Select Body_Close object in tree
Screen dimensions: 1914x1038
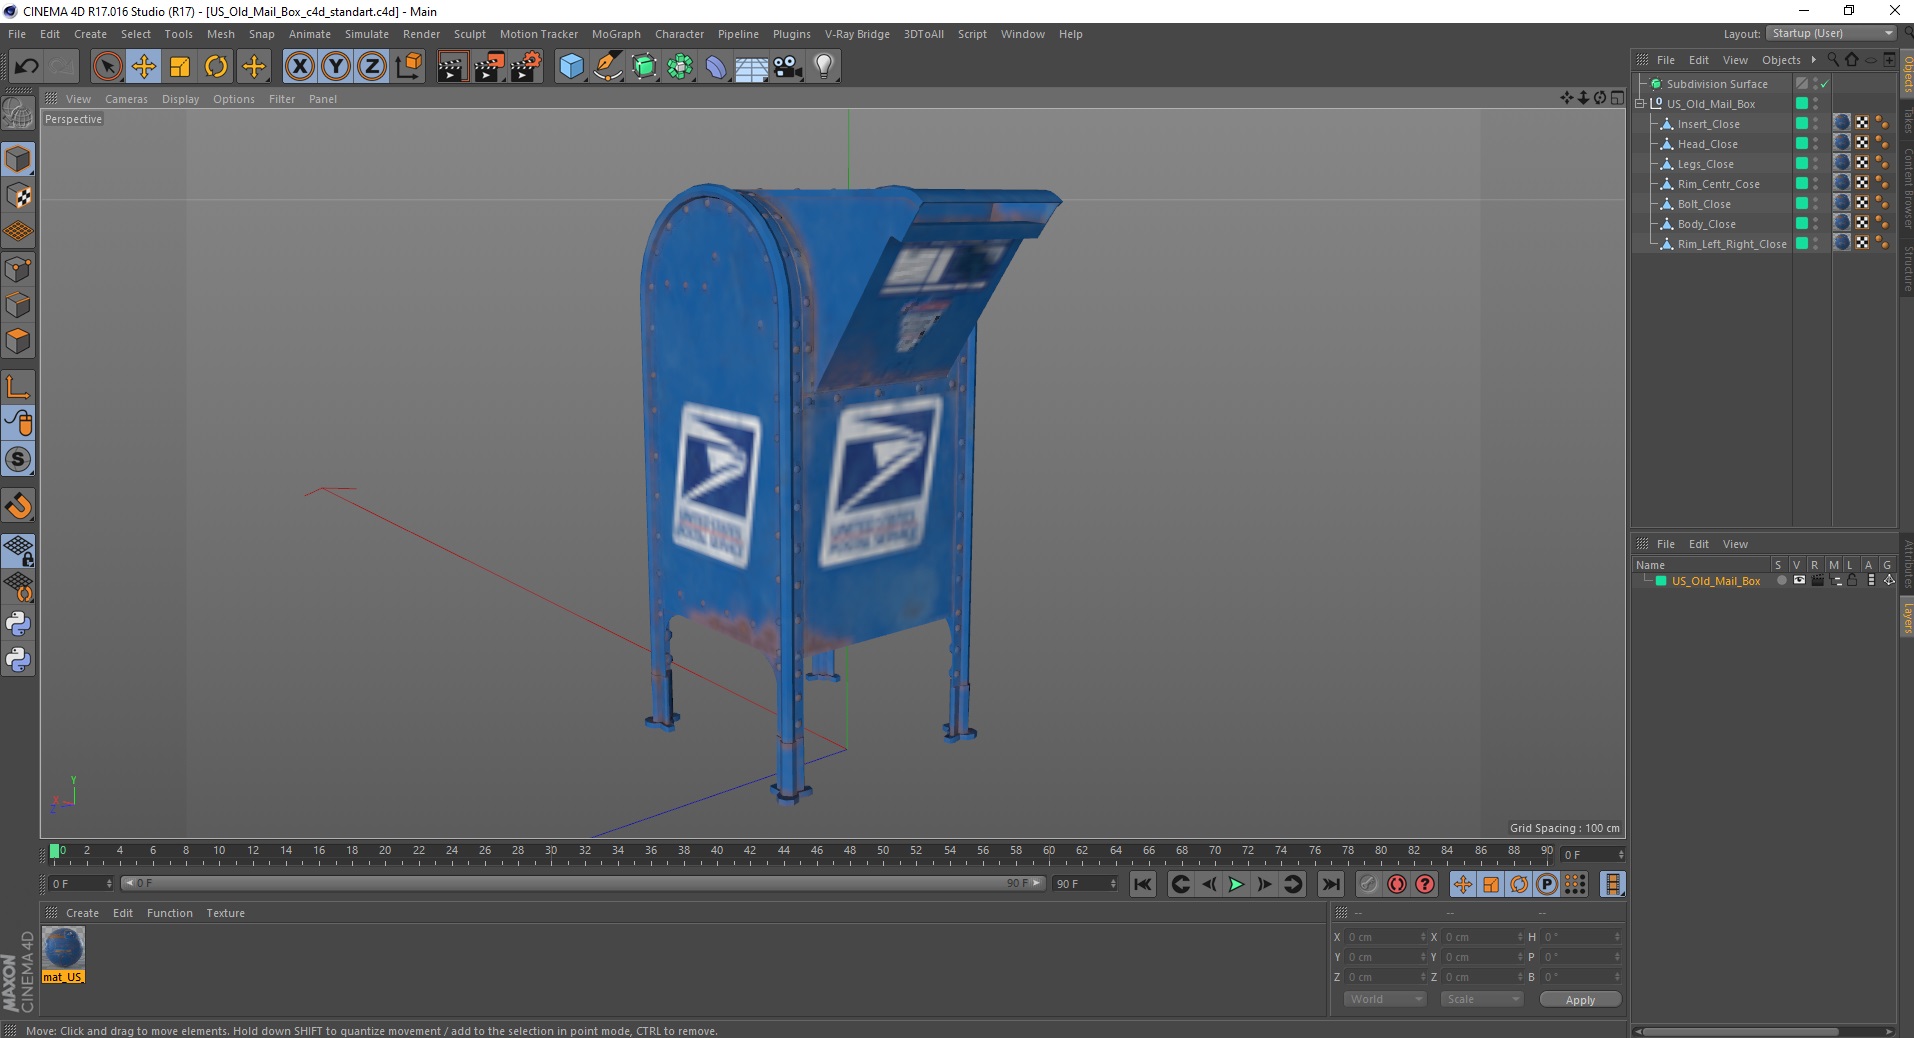point(1706,224)
